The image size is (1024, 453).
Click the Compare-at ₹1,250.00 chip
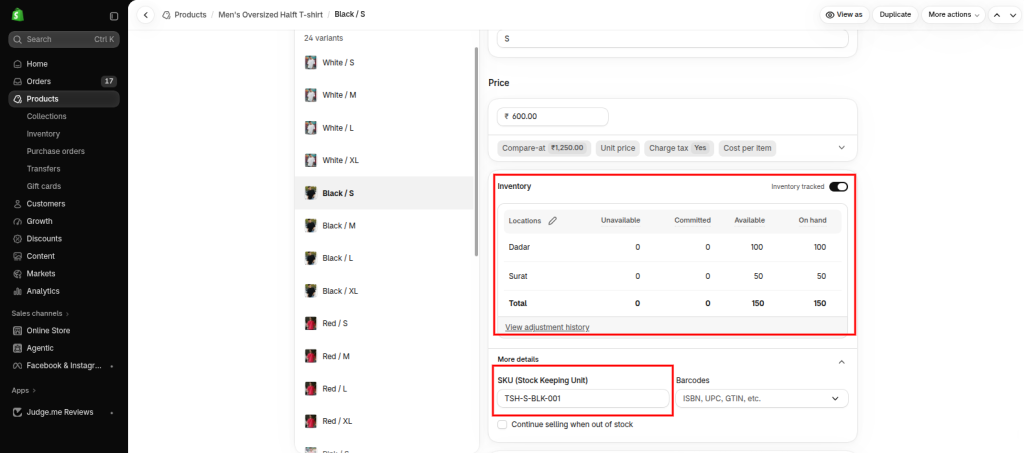click(545, 148)
